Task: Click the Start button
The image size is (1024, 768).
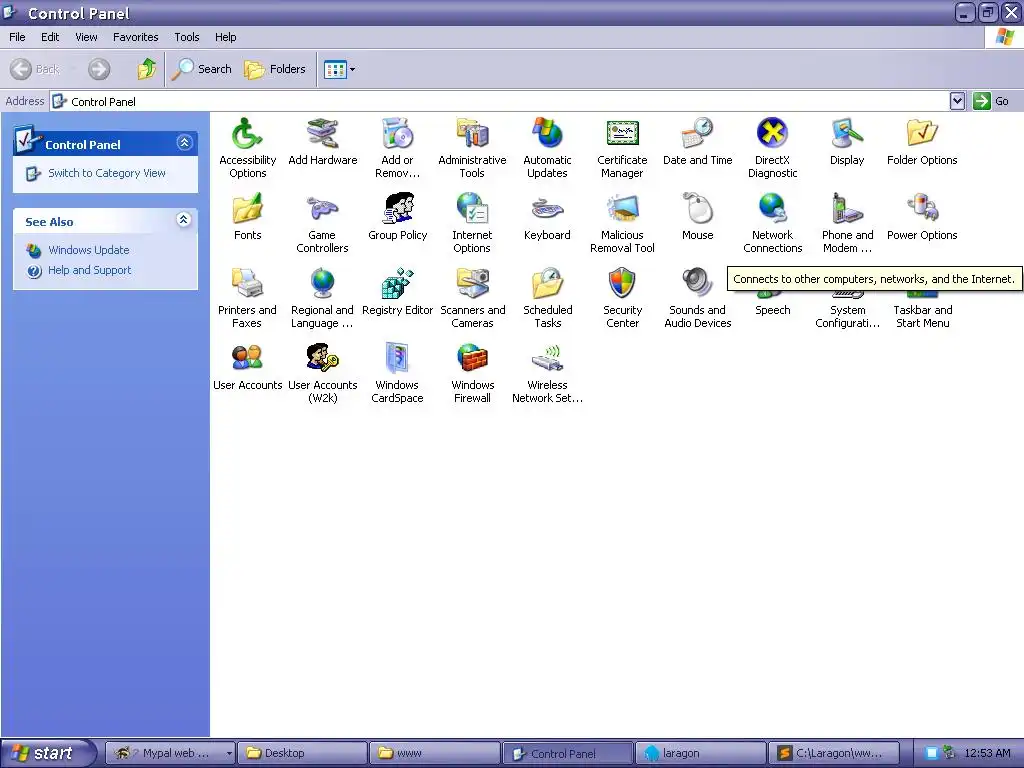Action: (47, 753)
